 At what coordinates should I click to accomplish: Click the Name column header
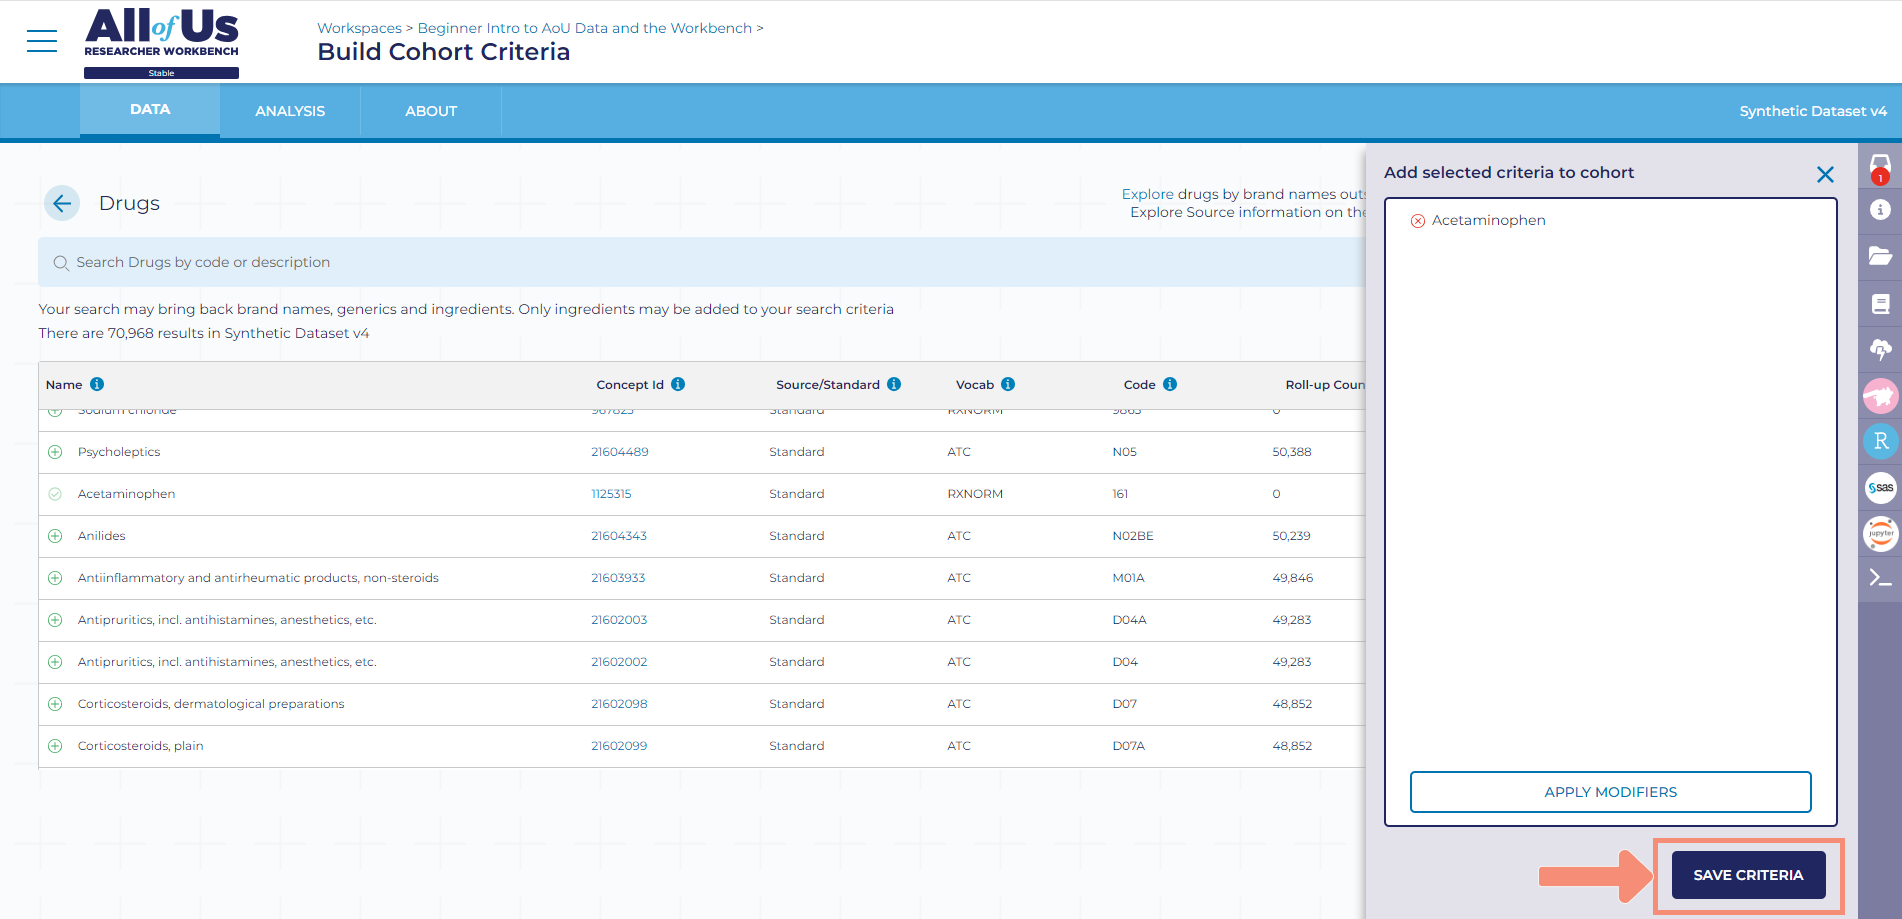pos(64,385)
